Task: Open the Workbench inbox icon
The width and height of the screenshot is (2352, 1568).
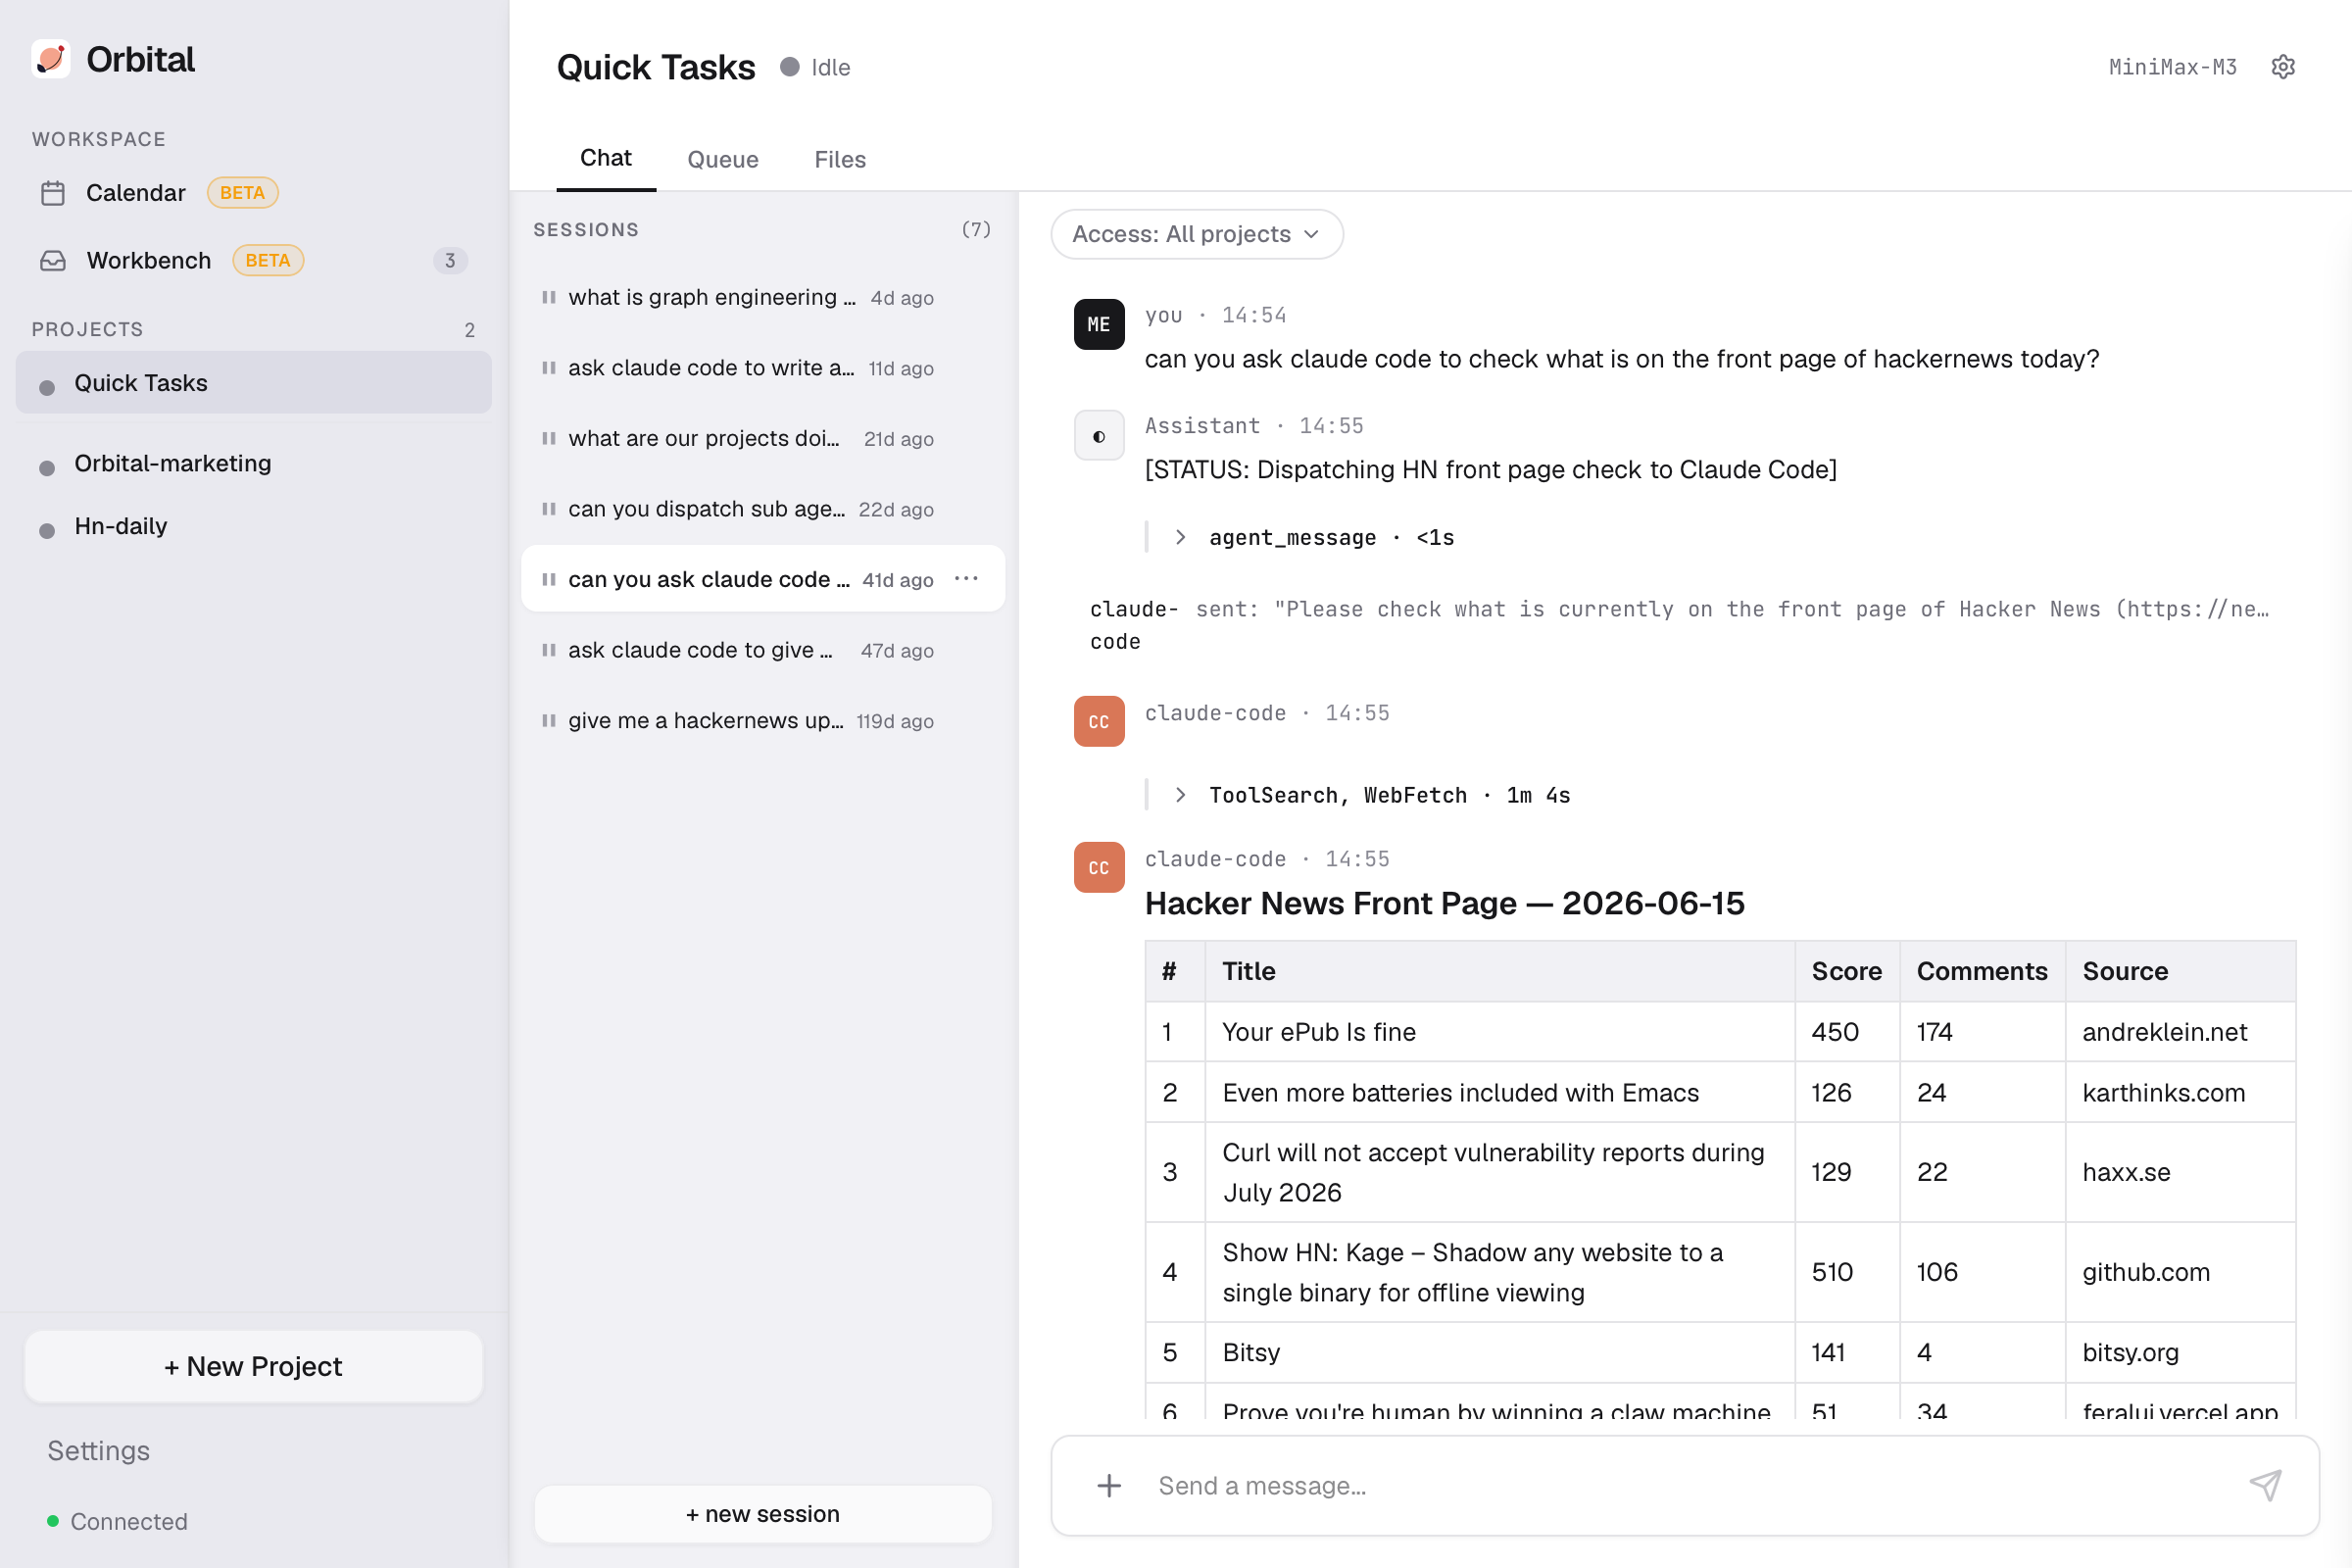Action: [x=53, y=261]
